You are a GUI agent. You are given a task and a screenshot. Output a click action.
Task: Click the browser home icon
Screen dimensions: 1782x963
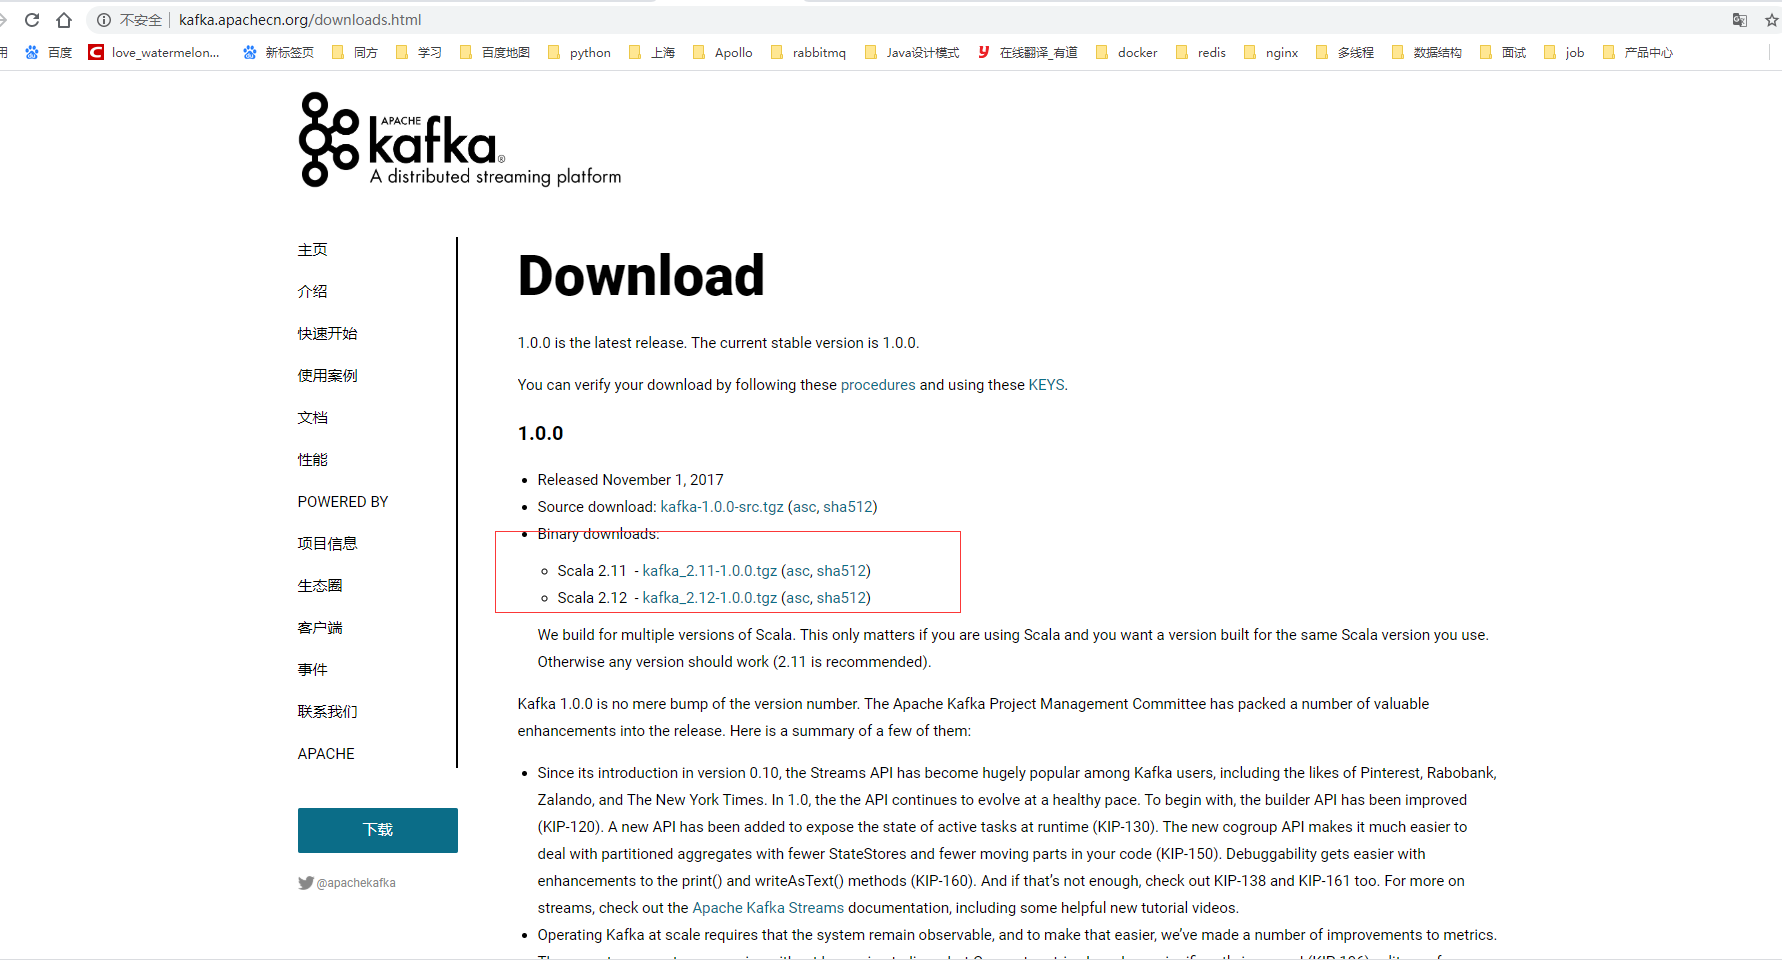pos(64,19)
